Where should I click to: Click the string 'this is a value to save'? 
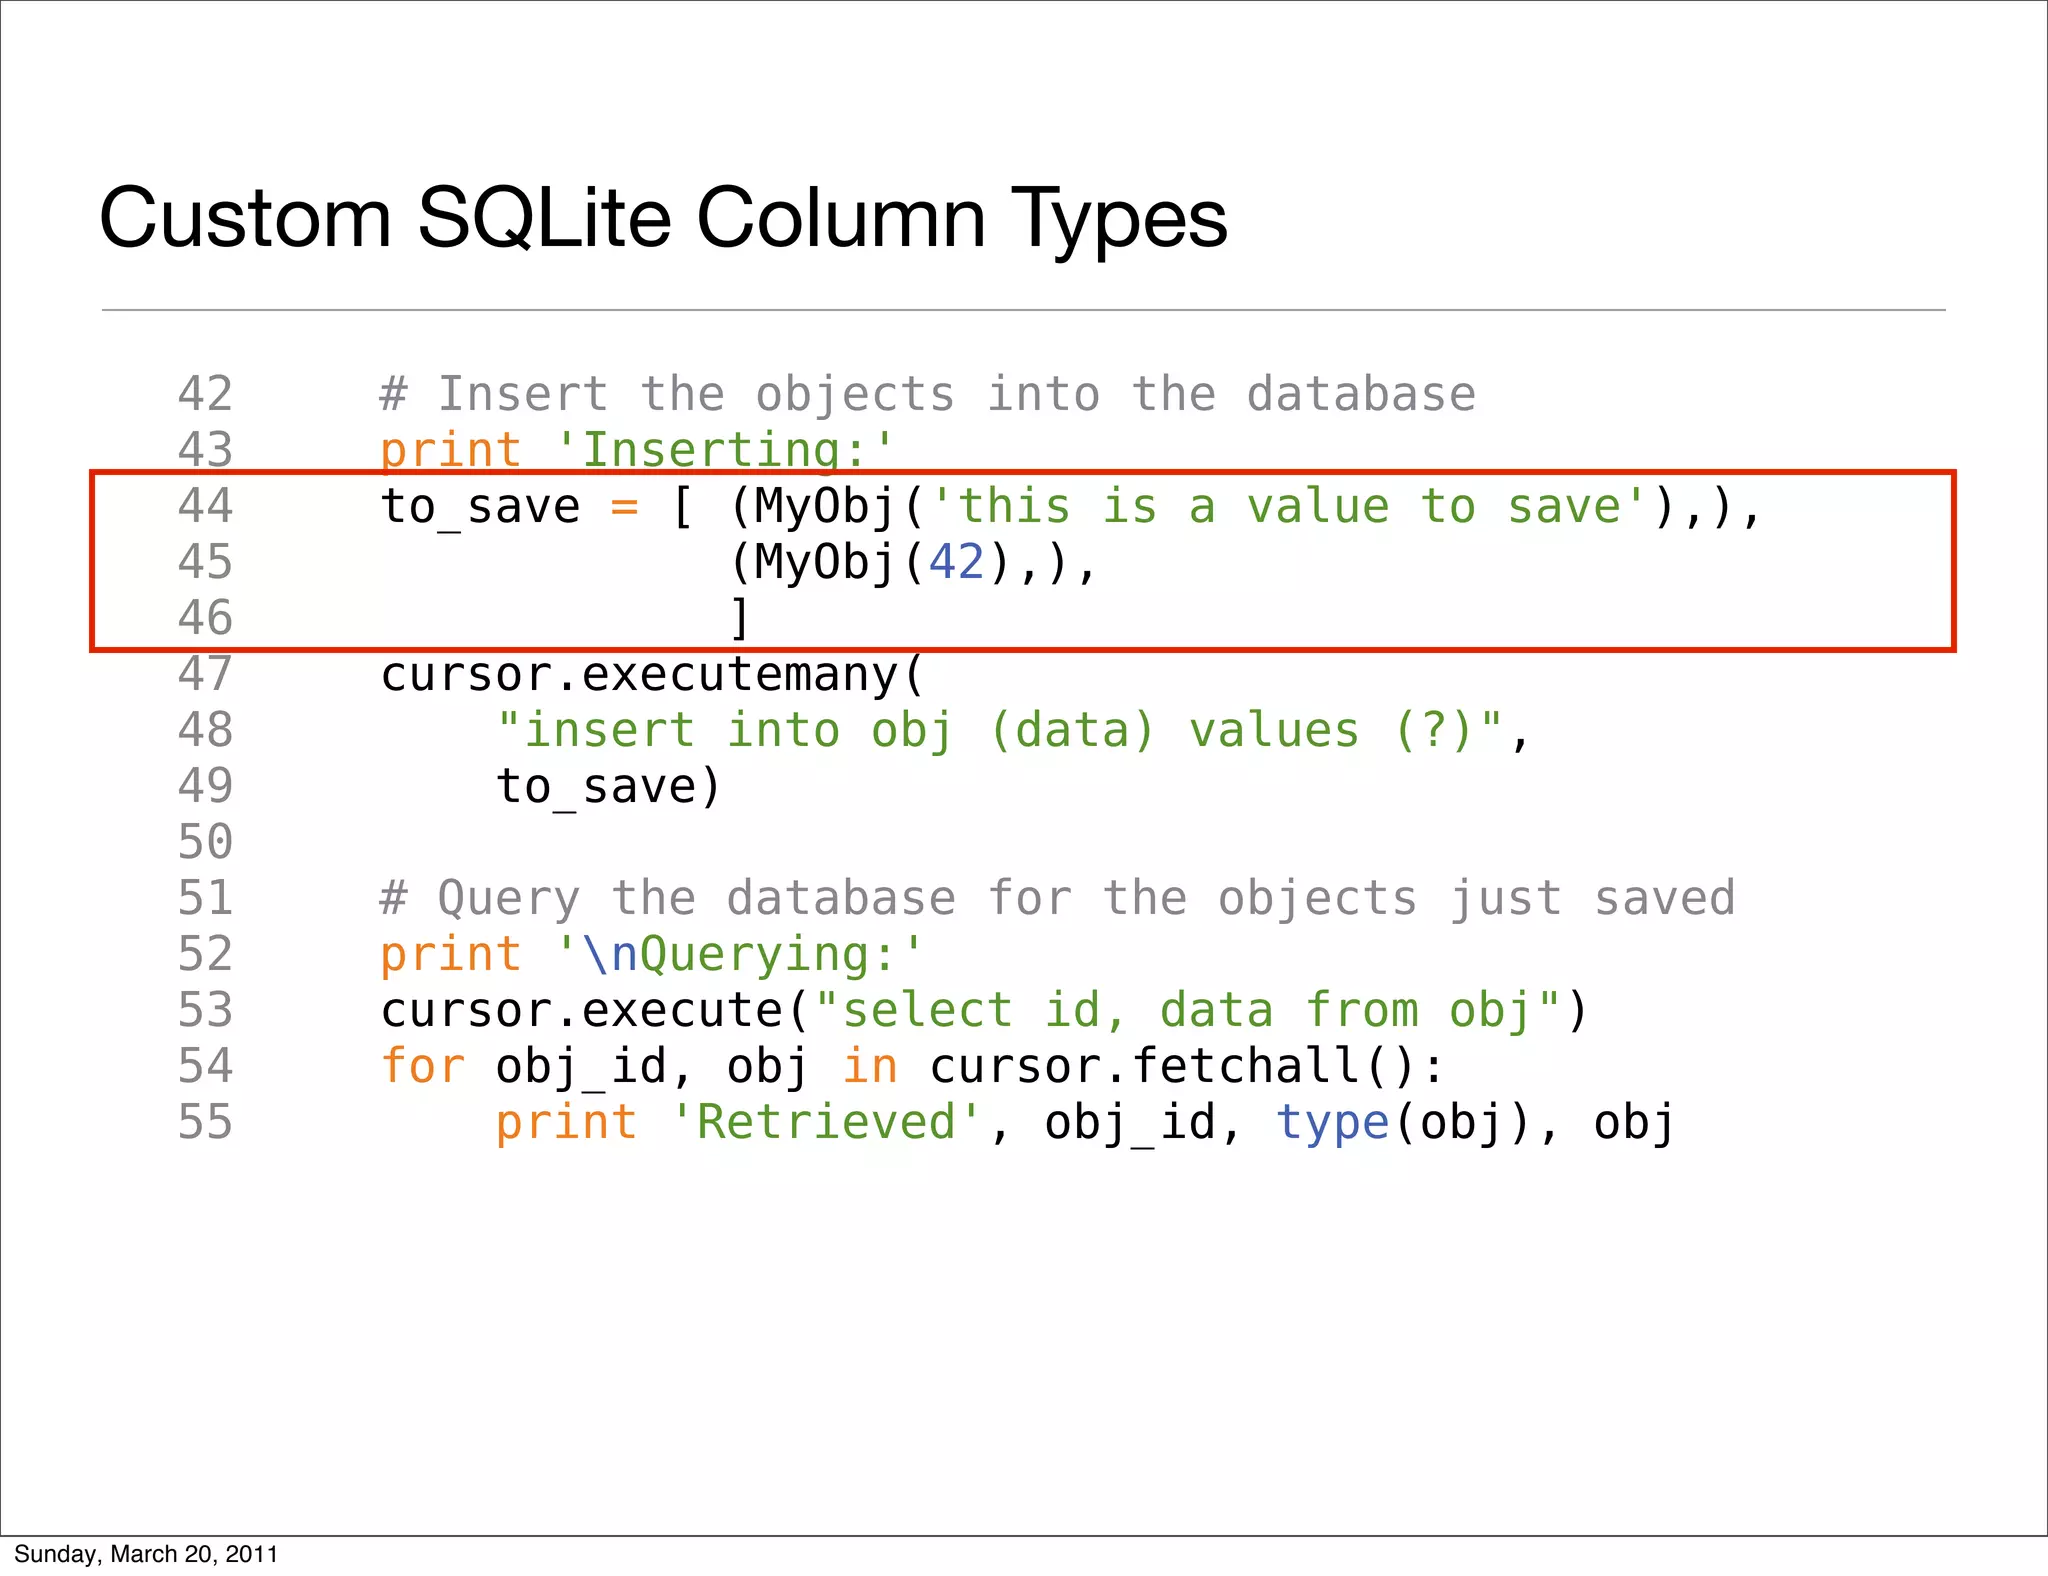(1290, 506)
